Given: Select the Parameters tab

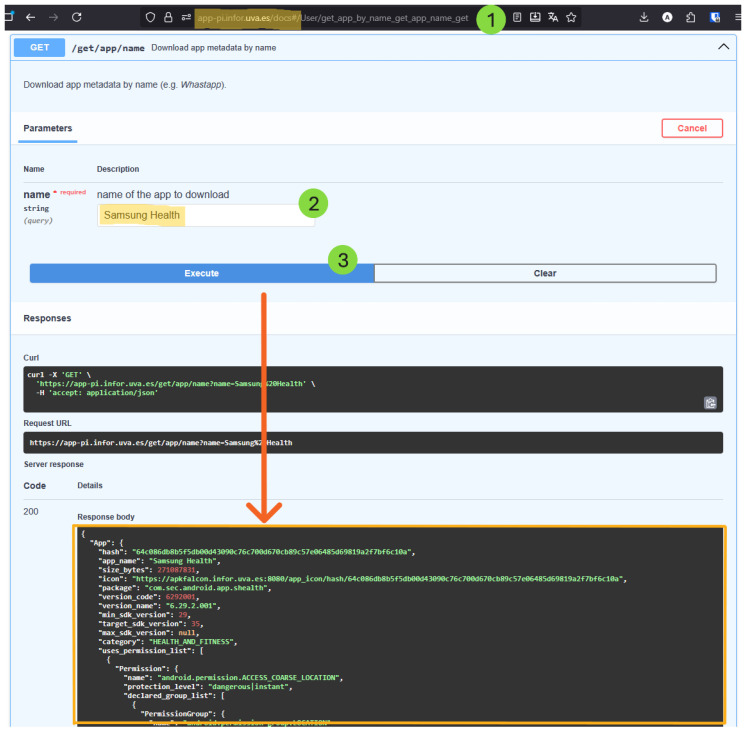Looking at the screenshot, I should click(x=48, y=128).
